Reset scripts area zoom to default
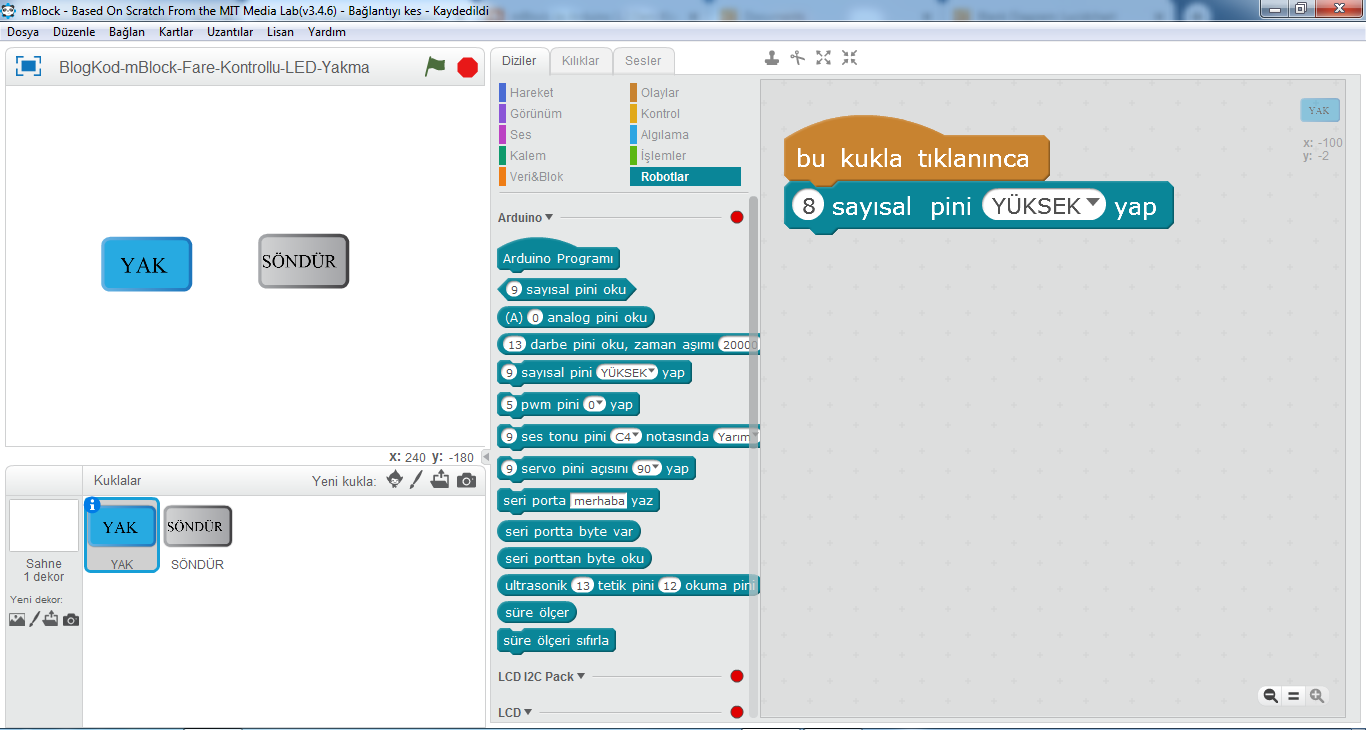This screenshot has height=730, width=1366. pyautogui.click(x=1294, y=696)
